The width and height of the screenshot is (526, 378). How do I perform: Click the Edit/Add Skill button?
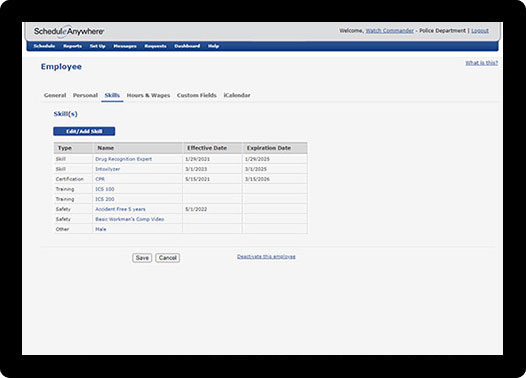[84, 131]
